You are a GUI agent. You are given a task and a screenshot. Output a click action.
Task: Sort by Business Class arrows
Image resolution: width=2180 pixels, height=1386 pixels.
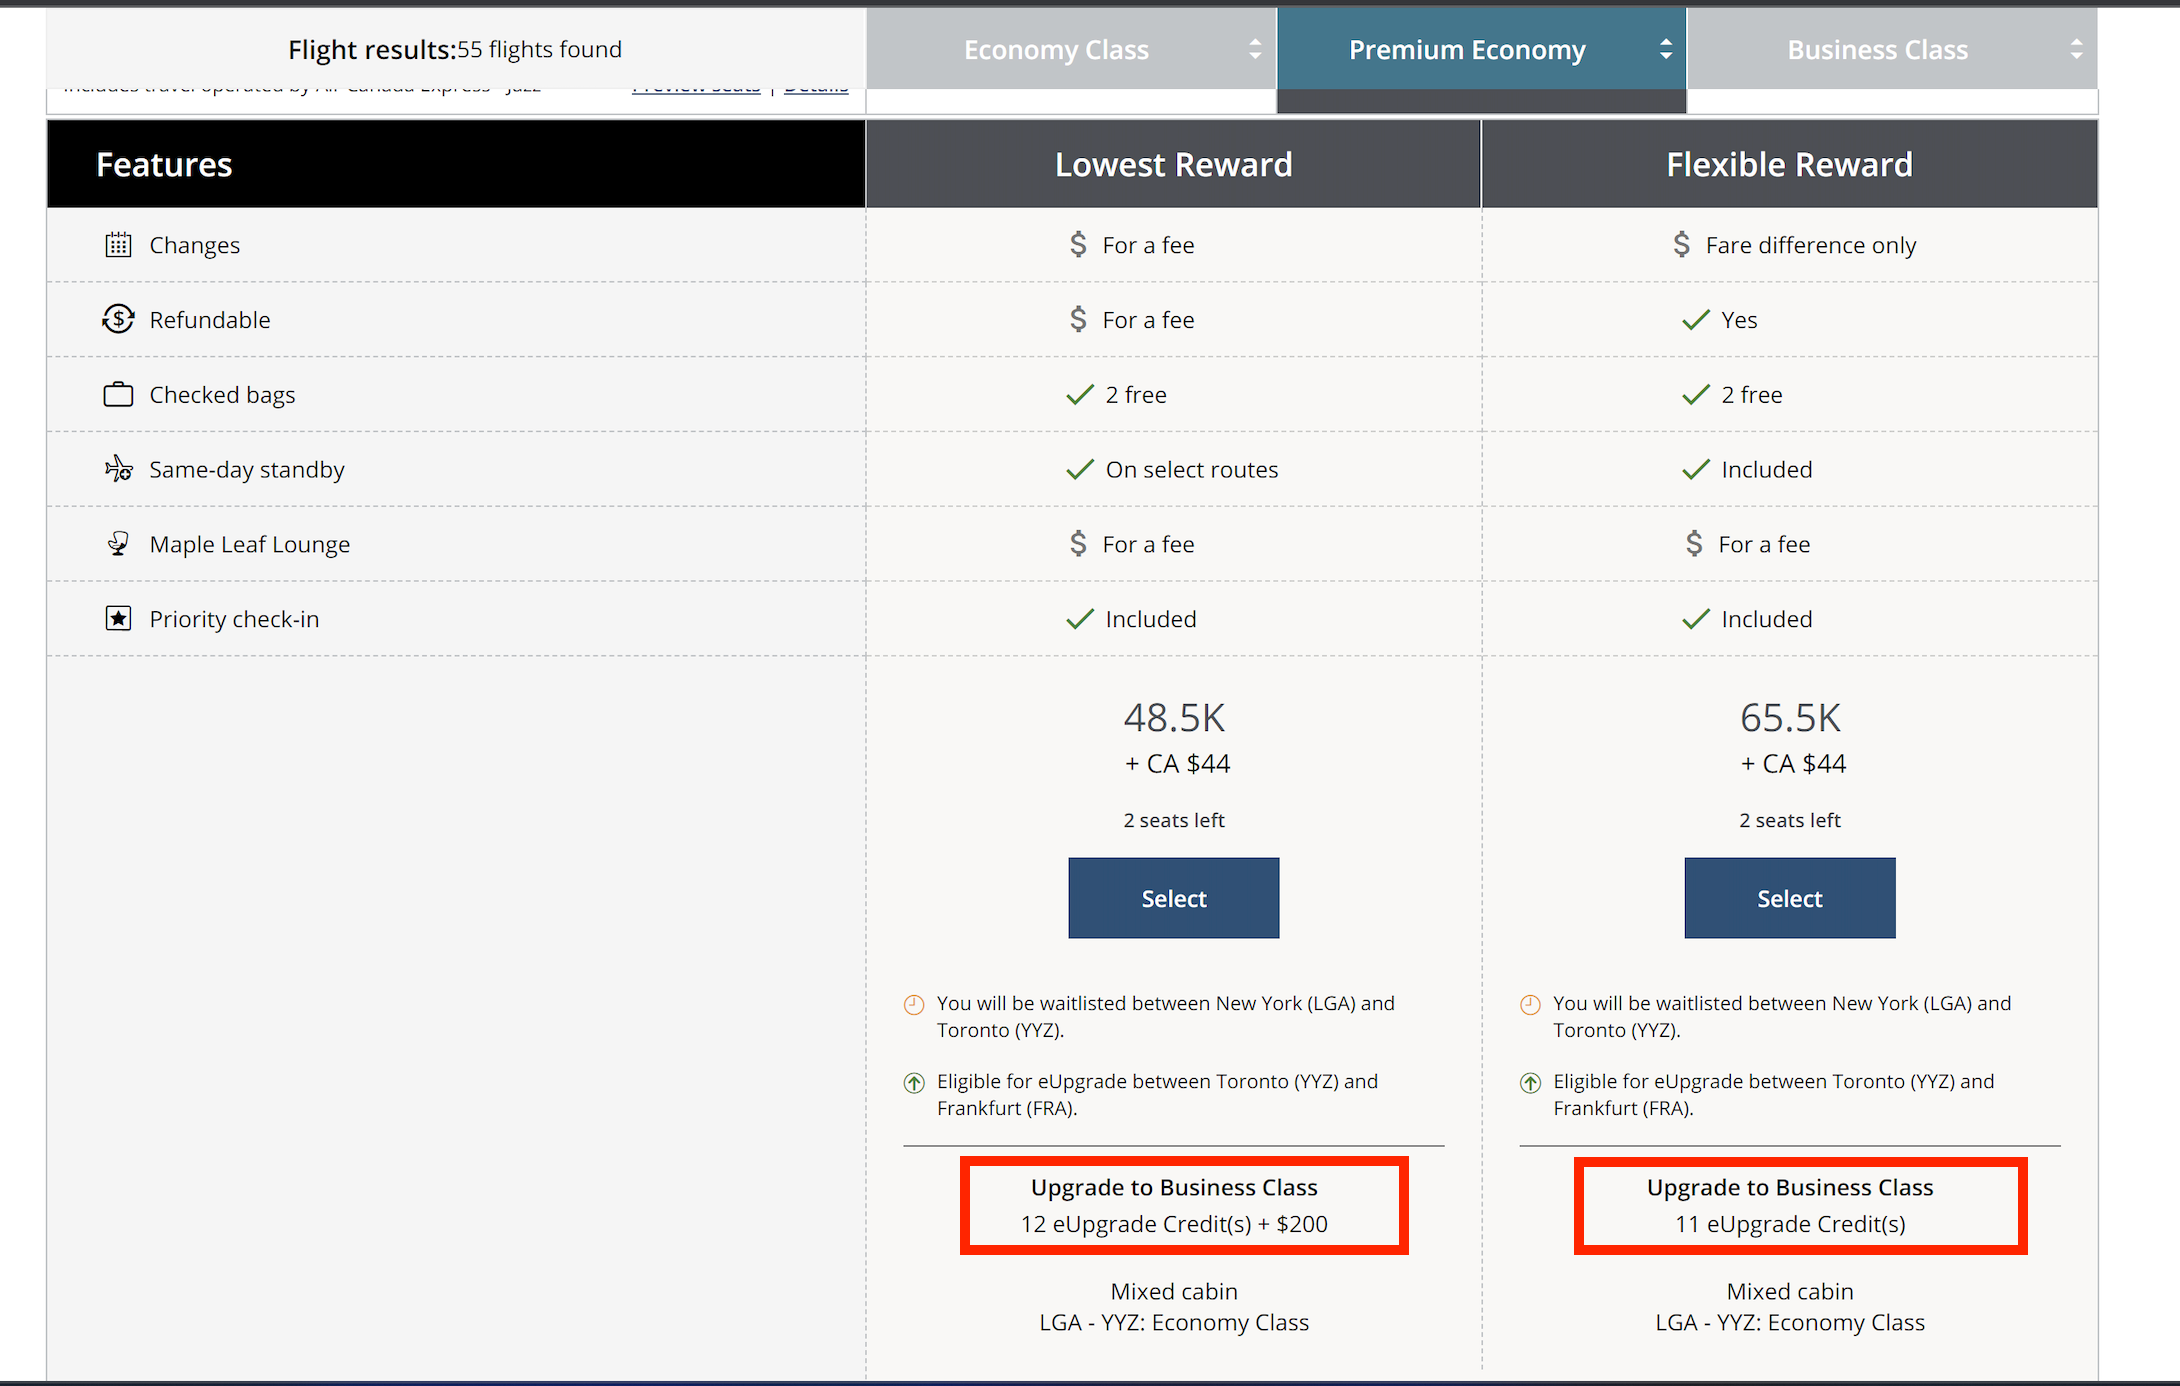(x=2076, y=49)
